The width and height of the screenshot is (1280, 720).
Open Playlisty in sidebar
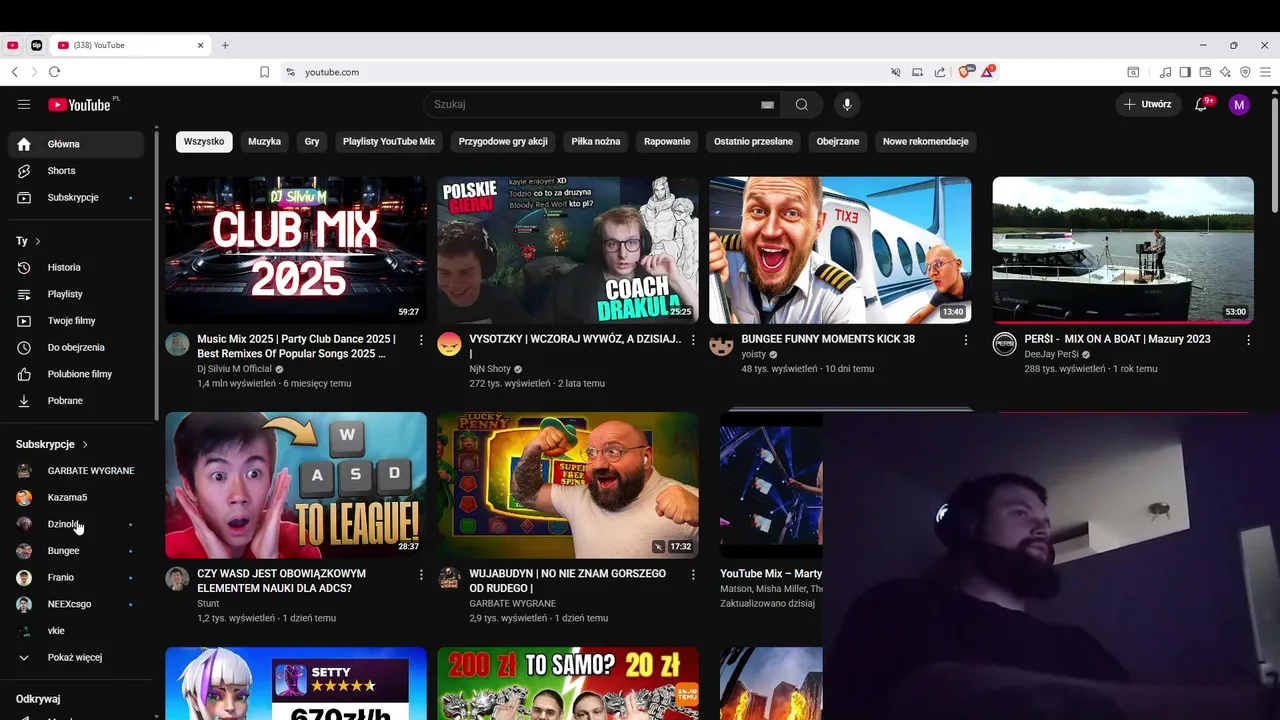click(x=76, y=294)
